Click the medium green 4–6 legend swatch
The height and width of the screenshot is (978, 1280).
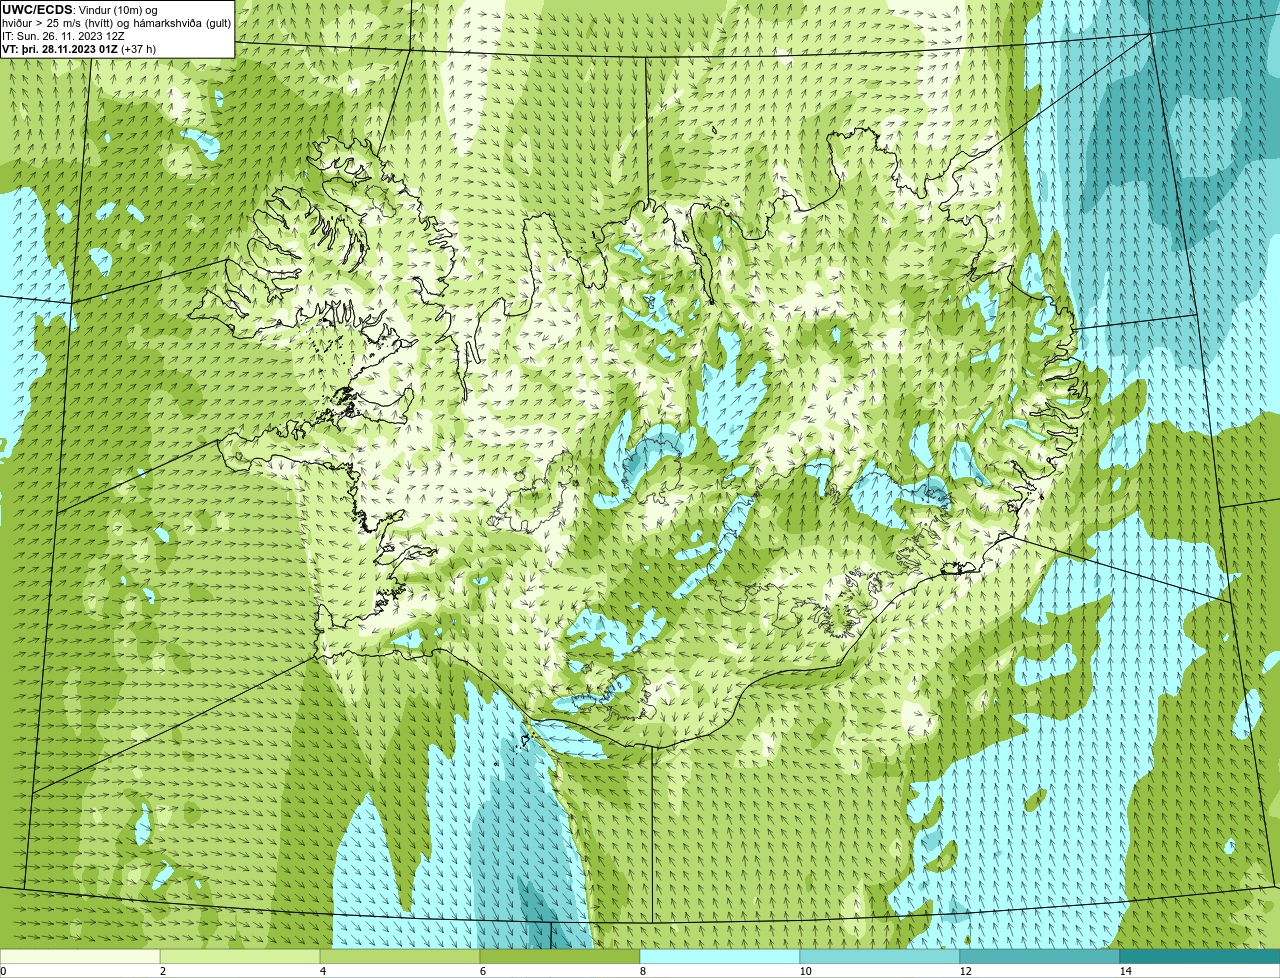(x=400, y=956)
